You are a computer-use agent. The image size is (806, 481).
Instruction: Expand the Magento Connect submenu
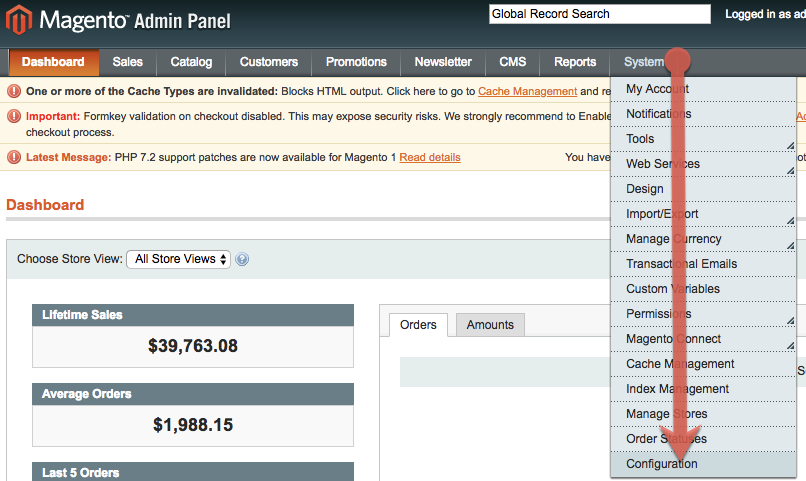(704, 339)
